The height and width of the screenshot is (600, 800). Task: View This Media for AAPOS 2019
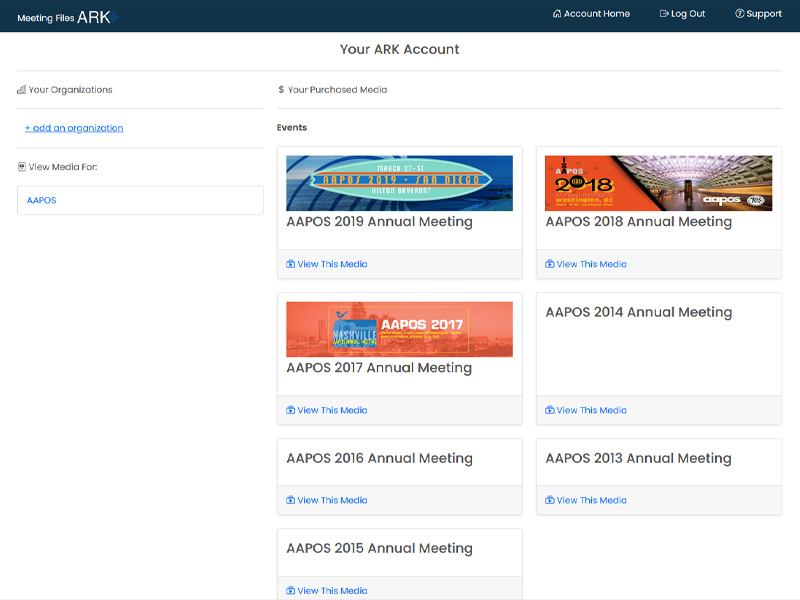327,264
